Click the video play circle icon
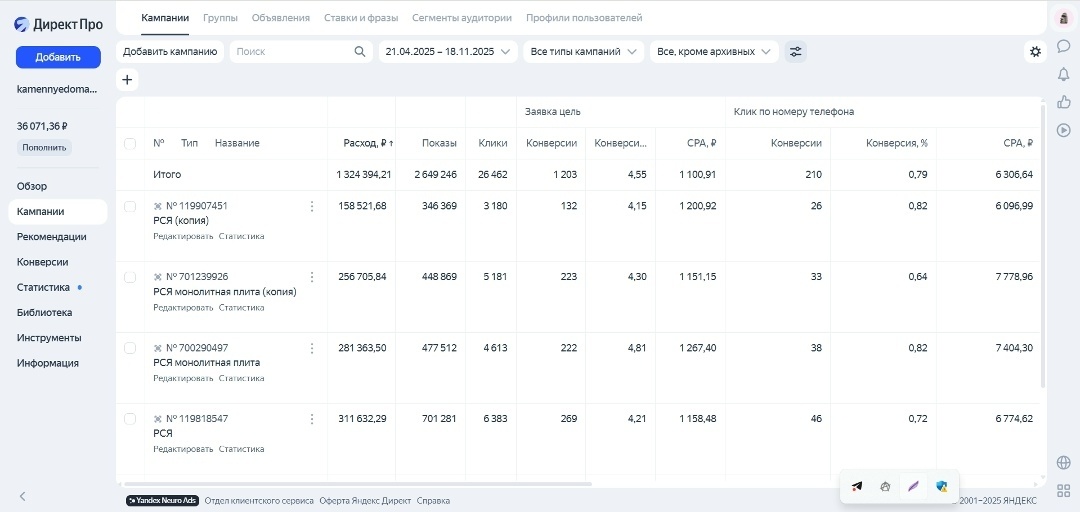This screenshot has width=1080, height=512. point(1063,130)
